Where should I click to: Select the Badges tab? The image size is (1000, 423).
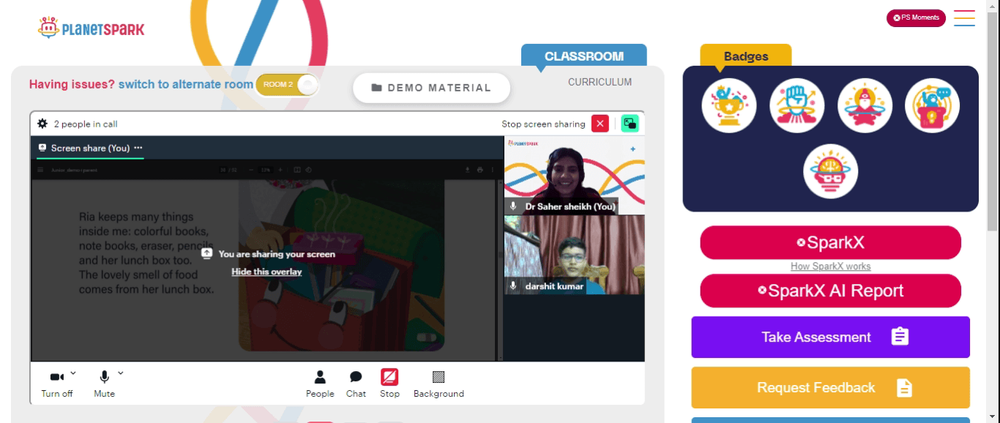tap(746, 56)
